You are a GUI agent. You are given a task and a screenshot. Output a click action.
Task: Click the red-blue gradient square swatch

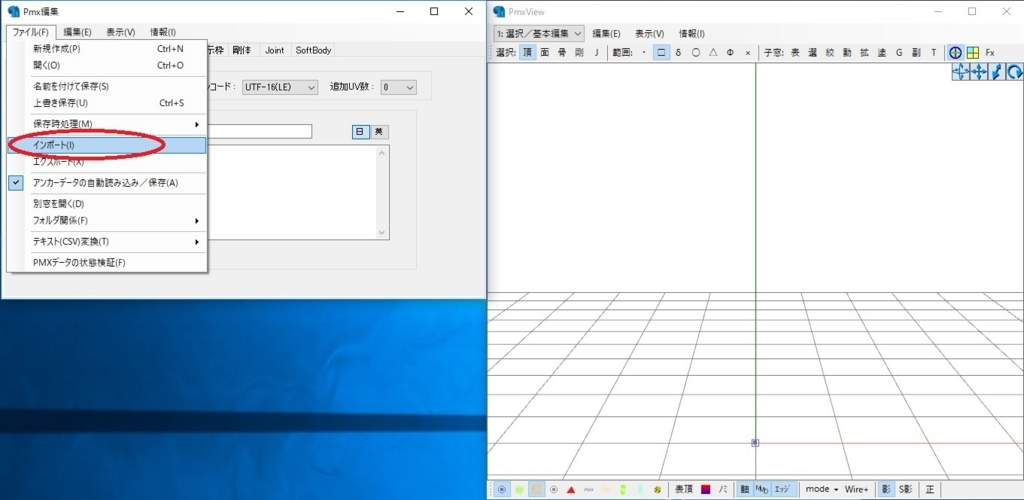click(x=706, y=489)
